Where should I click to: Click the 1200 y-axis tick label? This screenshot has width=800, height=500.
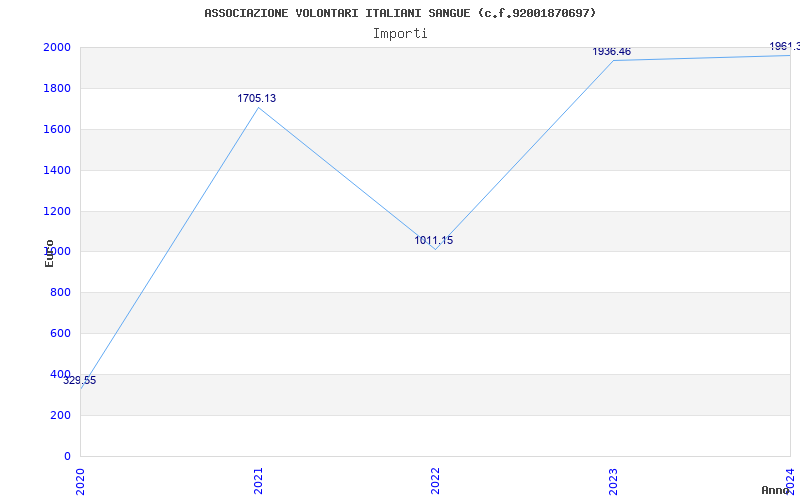click(x=57, y=211)
